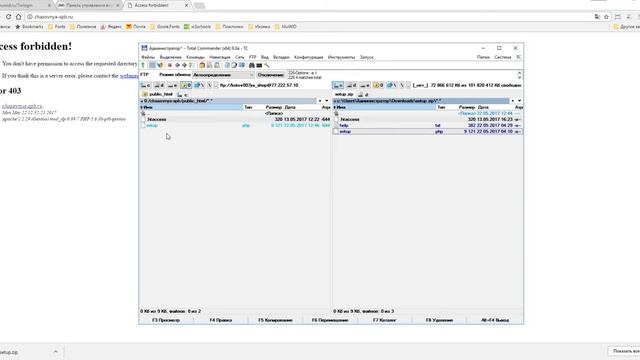Select .htaccess file in left panel
The height and width of the screenshot is (360, 640).
click(235, 119)
